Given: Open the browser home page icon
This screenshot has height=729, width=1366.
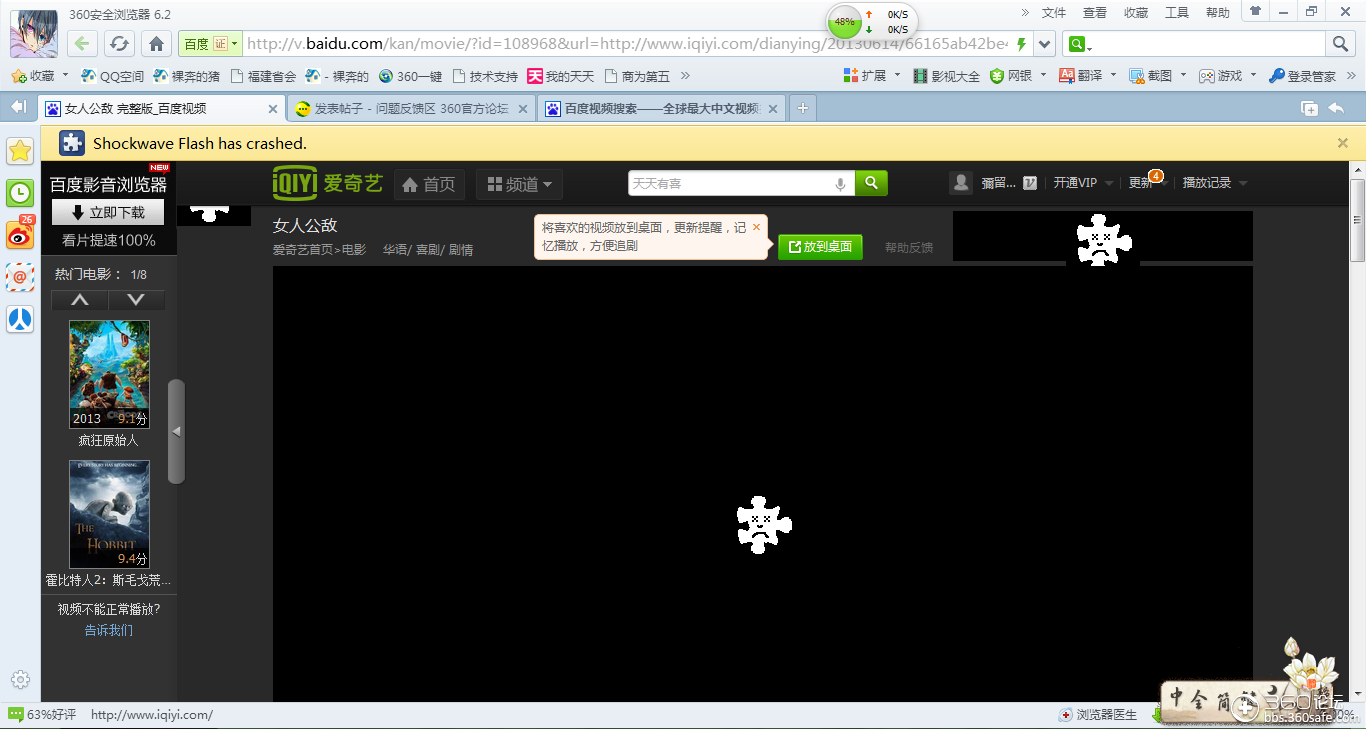Looking at the screenshot, I should tap(156, 44).
